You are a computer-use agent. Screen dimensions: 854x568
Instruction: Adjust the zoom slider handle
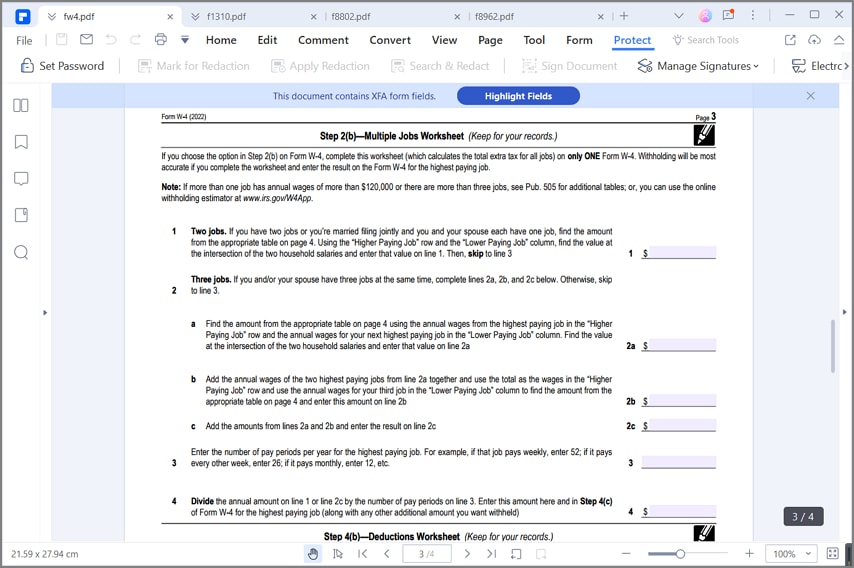click(x=680, y=554)
